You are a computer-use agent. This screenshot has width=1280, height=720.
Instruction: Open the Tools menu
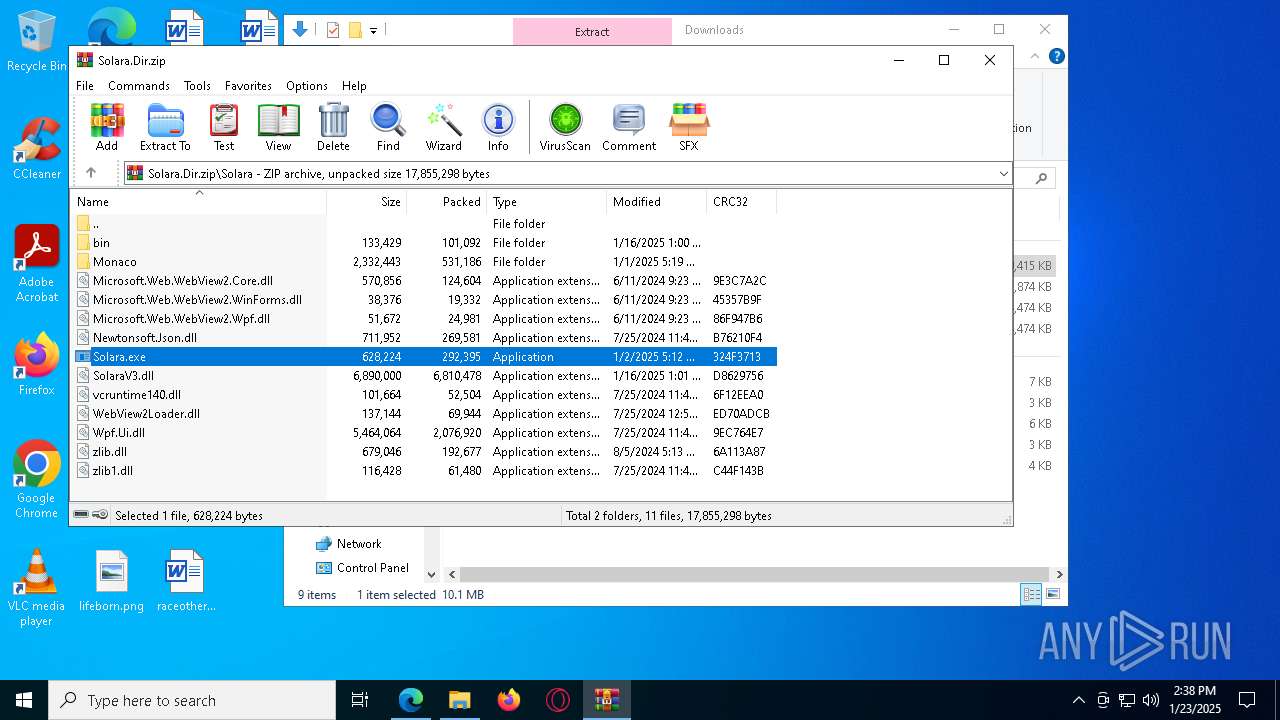pos(197,86)
